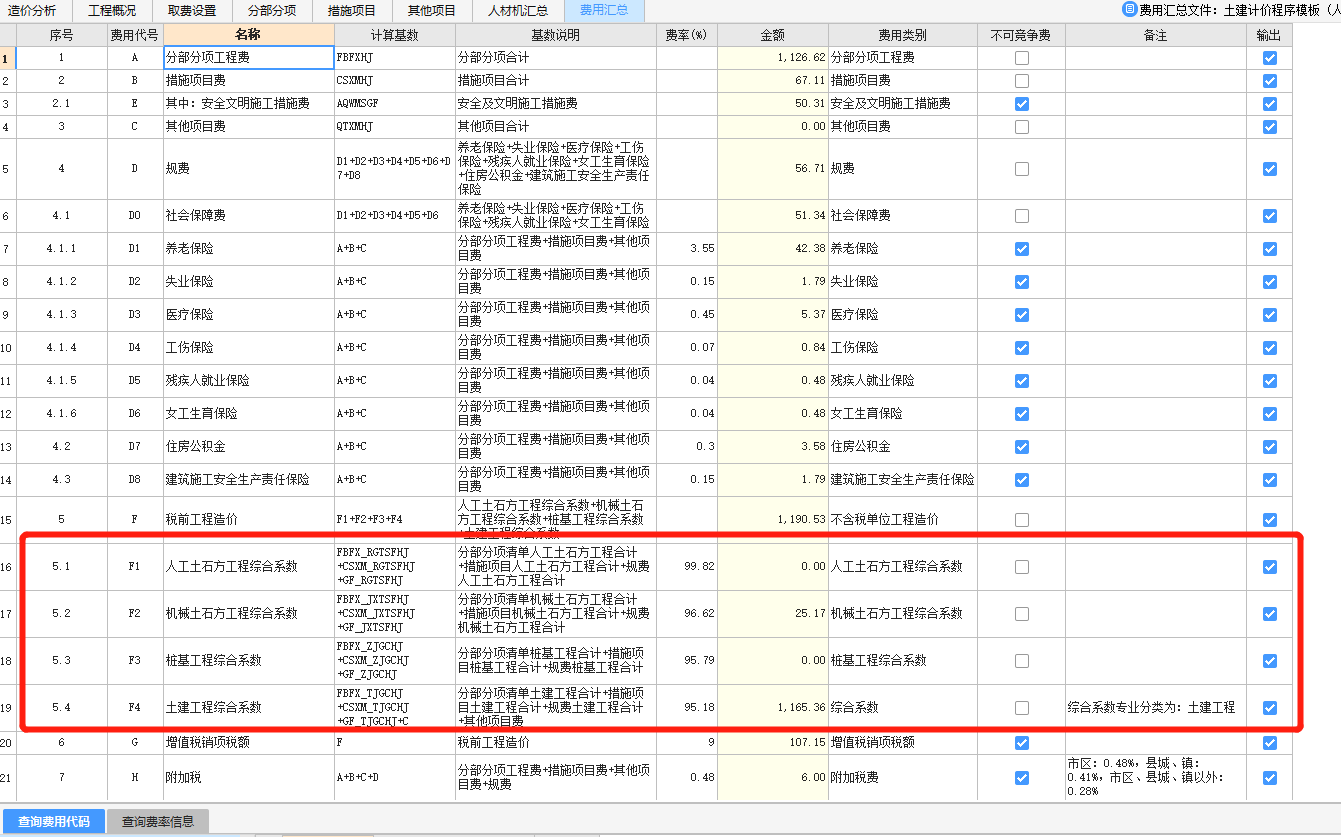
Task: Click the FBFXHJ calculation base cell
Action: 394,58
